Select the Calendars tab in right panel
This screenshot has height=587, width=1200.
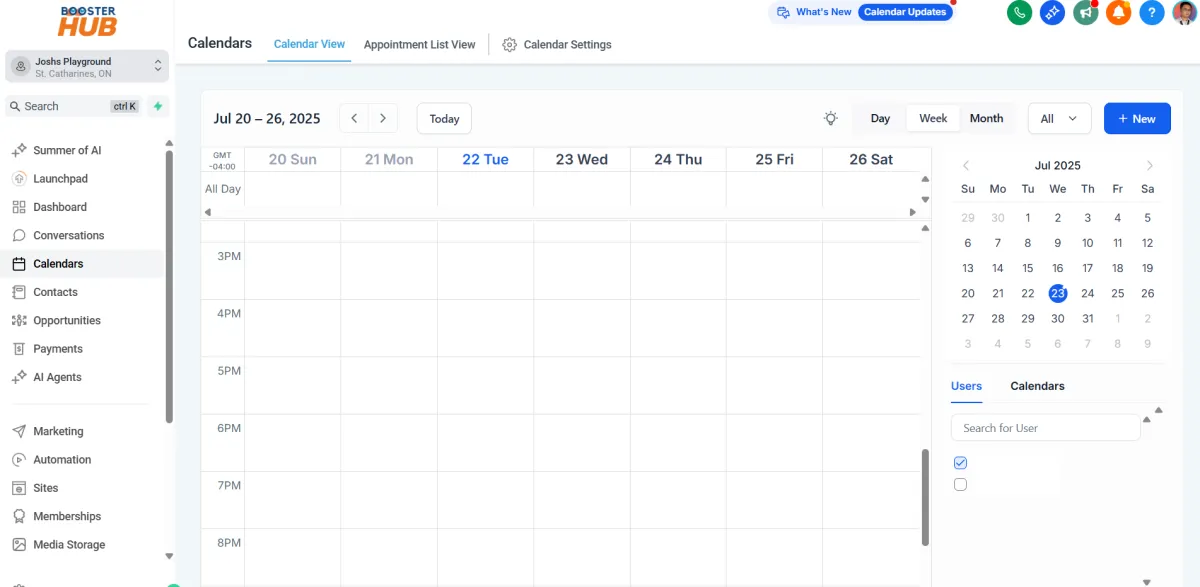[1037, 386]
